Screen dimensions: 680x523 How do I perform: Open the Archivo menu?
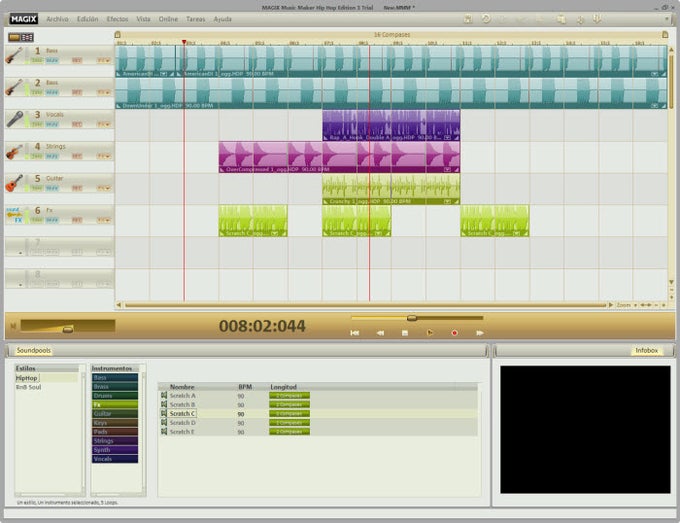(x=57, y=19)
